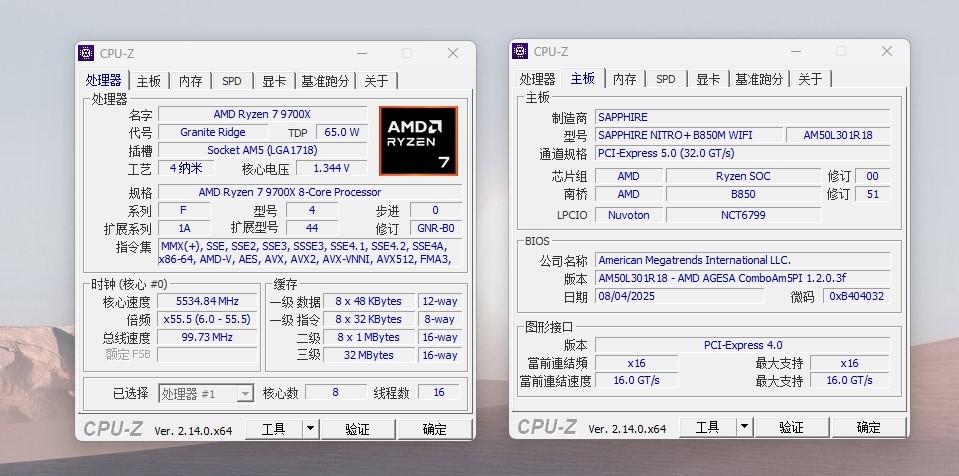Switch to 基准跑分 tab in the right window
This screenshot has height=476, width=959.
[x=759, y=79]
